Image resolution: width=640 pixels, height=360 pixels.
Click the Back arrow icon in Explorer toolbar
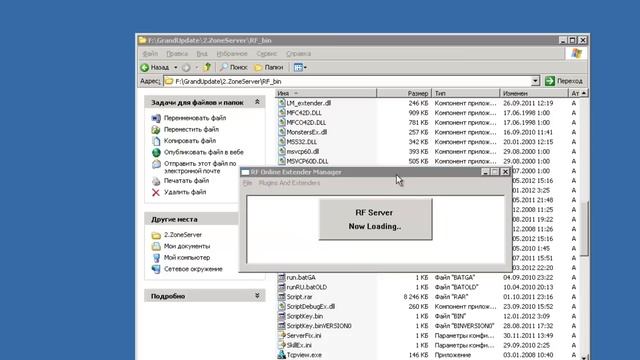tap(144, 67)
